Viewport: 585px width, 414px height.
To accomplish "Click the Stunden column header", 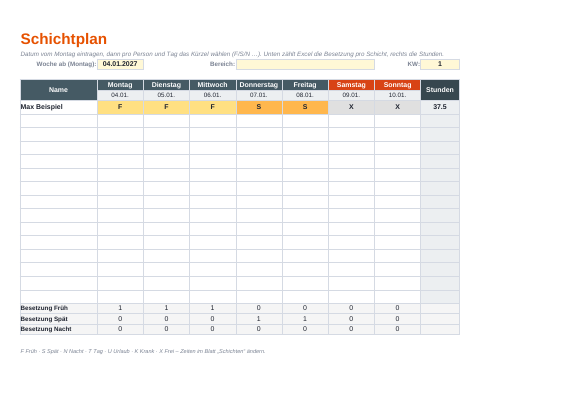I will [x=440, y=90].
